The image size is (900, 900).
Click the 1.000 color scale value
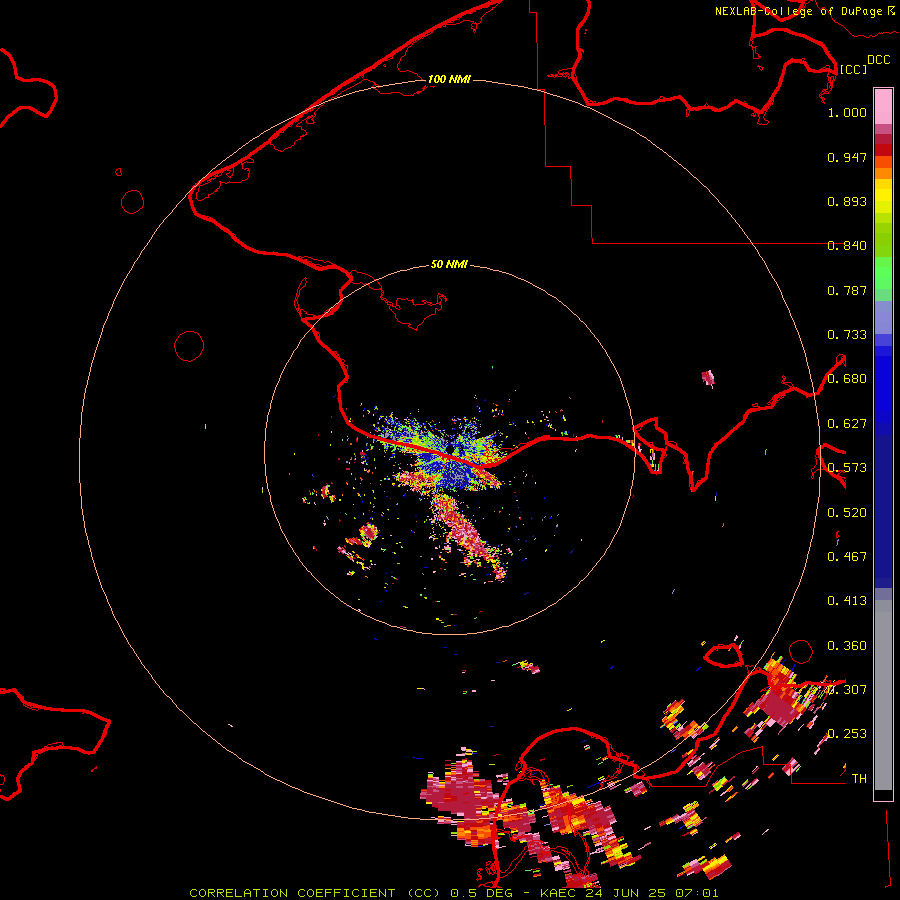coord(847,112)
